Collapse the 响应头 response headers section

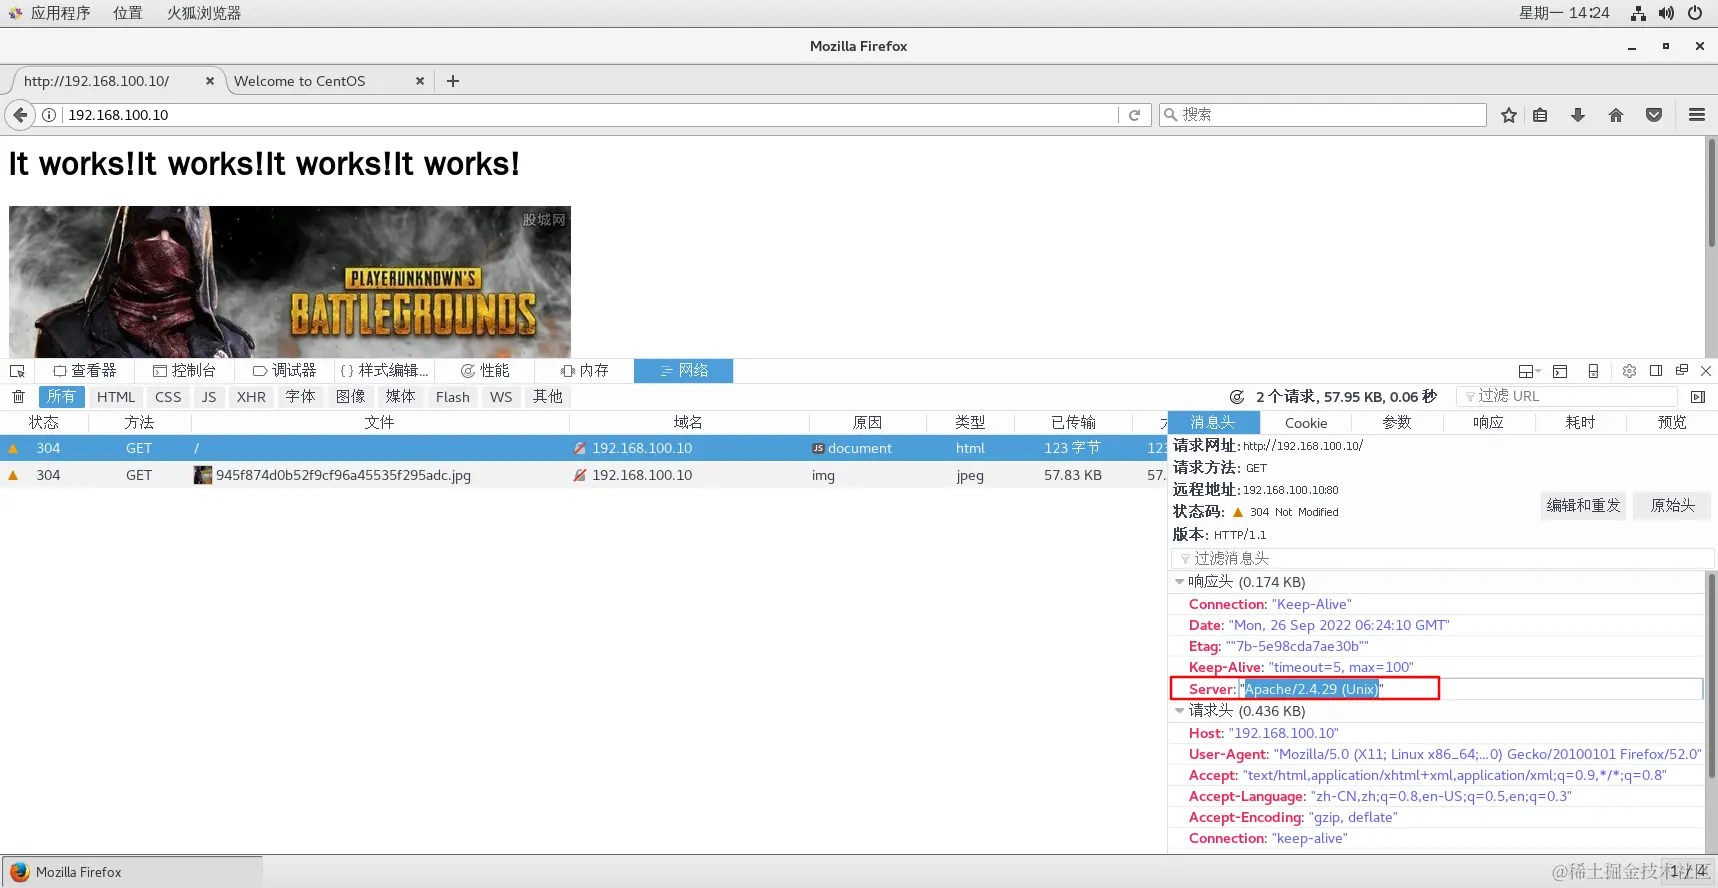[x=1180, y=582]
